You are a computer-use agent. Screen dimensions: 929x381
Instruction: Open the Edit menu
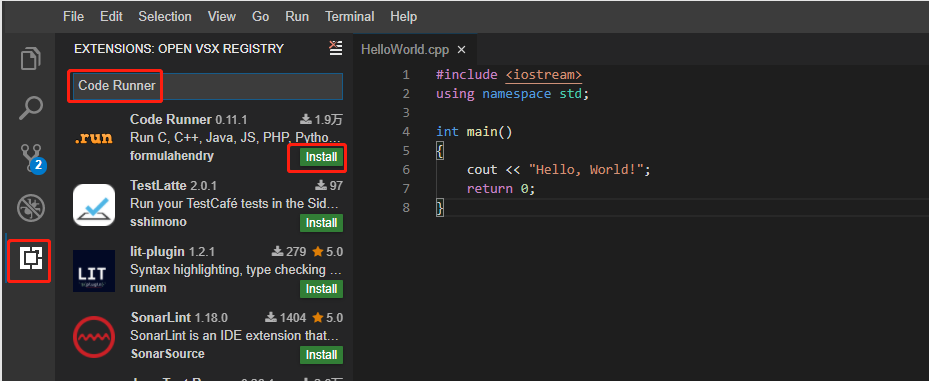[x=111, y=17]
